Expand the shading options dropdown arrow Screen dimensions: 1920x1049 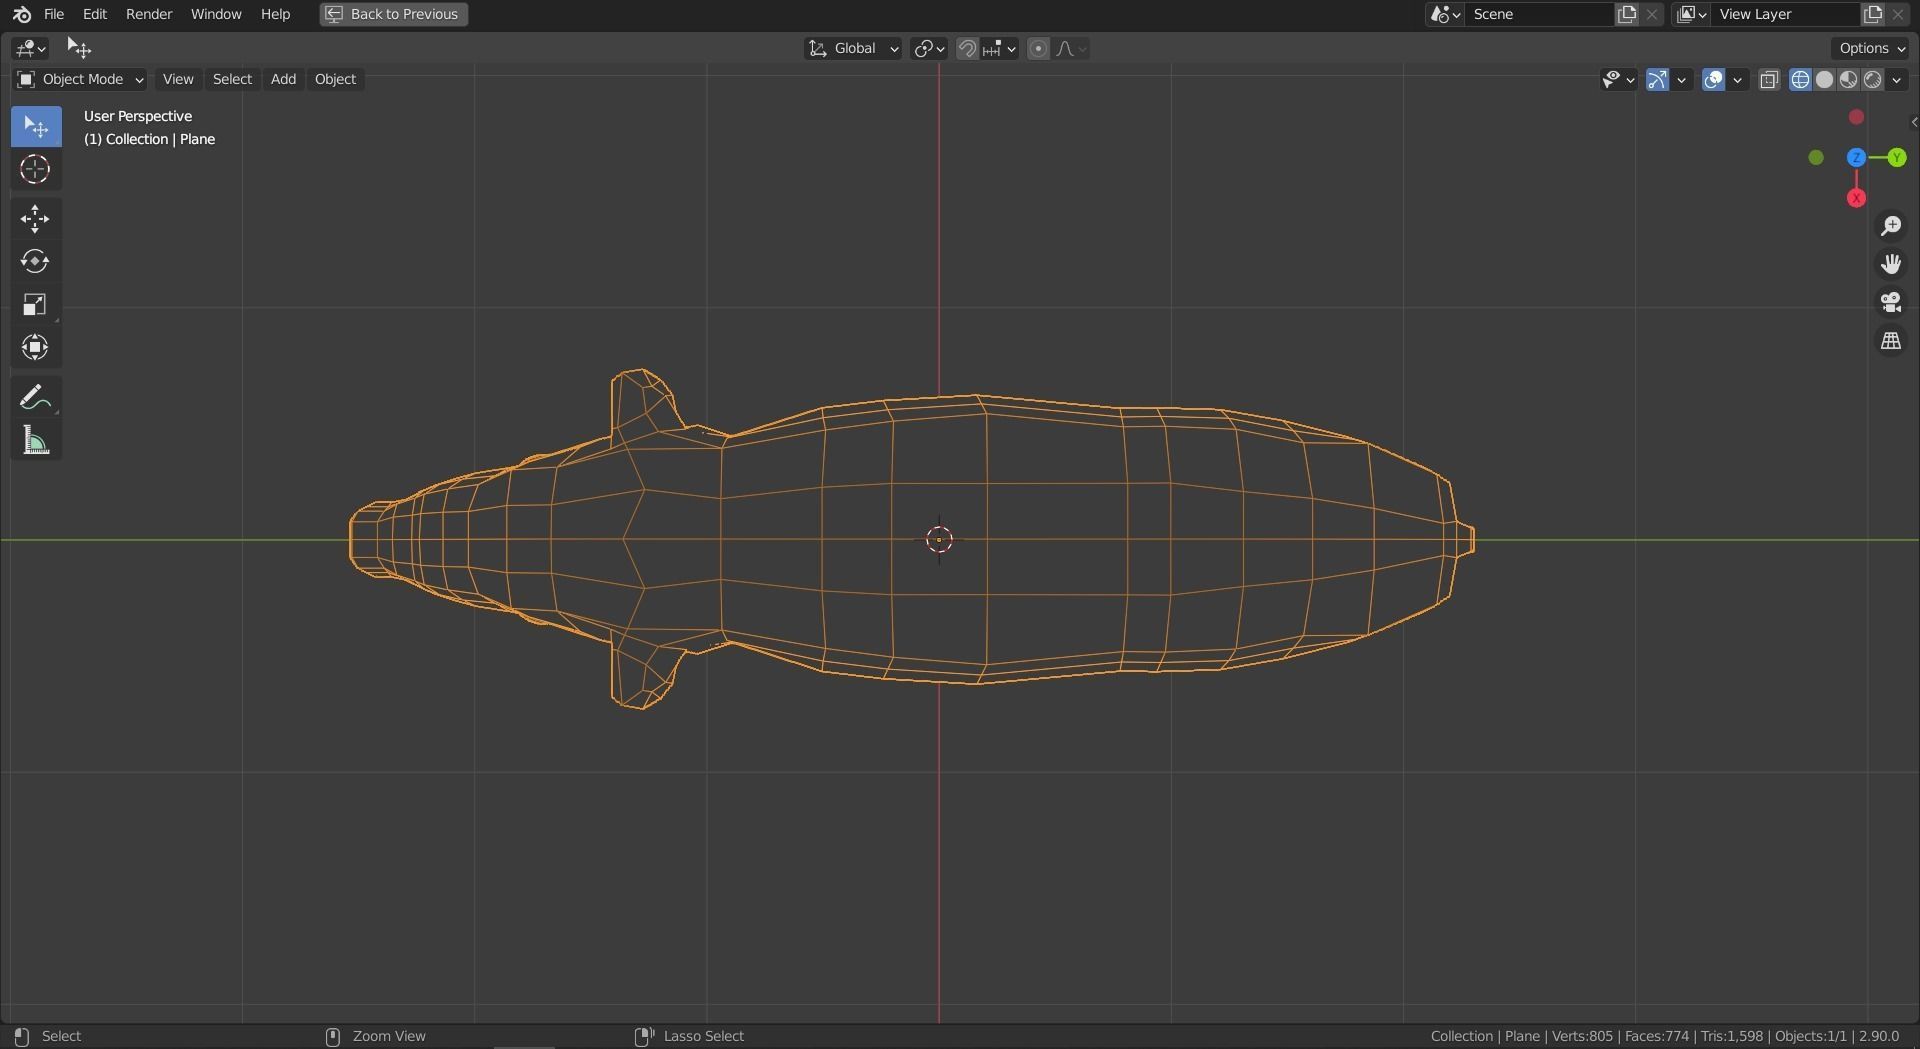[x=1897, y=80]
